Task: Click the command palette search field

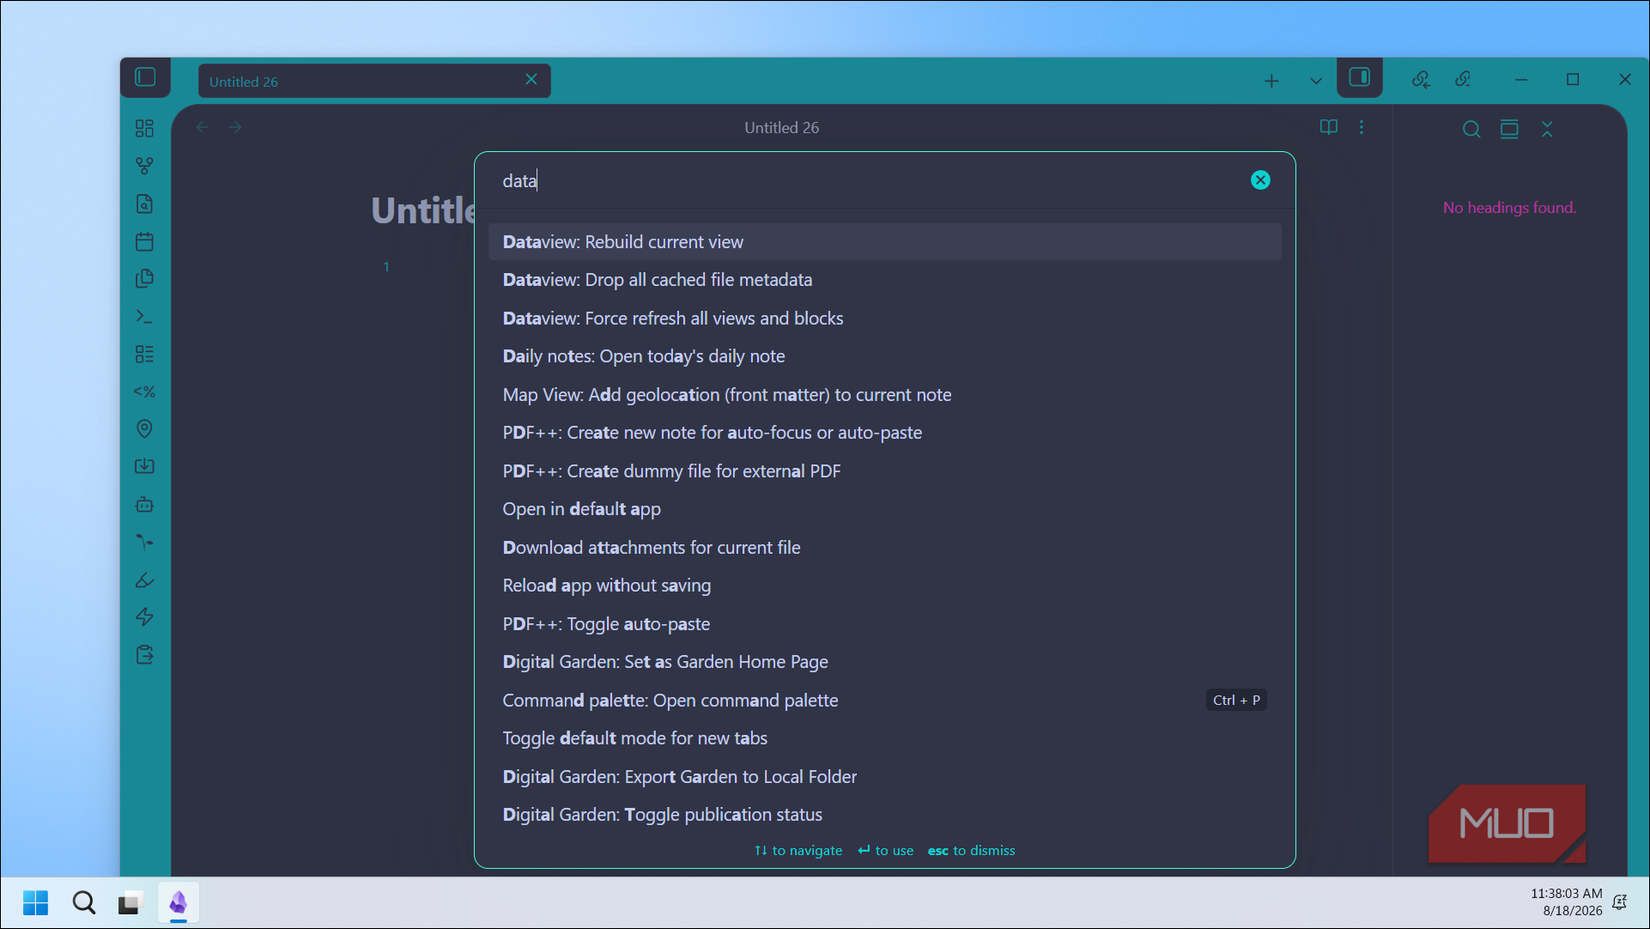Action: [x=870, y=181]
